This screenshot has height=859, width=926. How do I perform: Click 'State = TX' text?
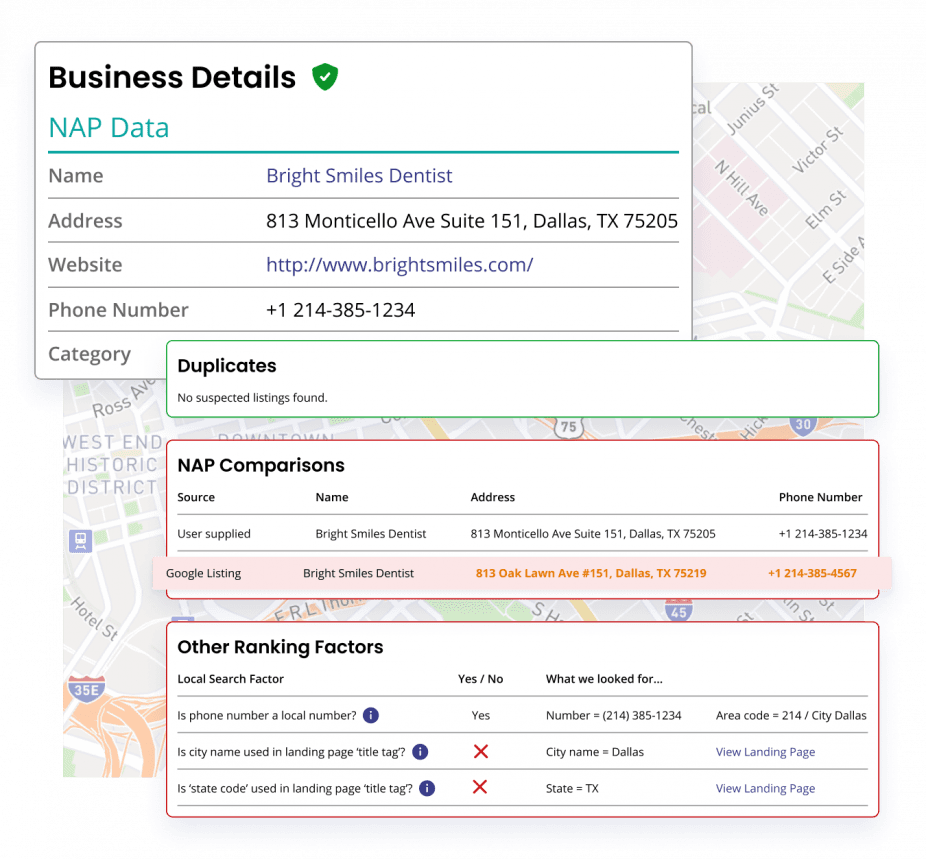tap(572, 789)
